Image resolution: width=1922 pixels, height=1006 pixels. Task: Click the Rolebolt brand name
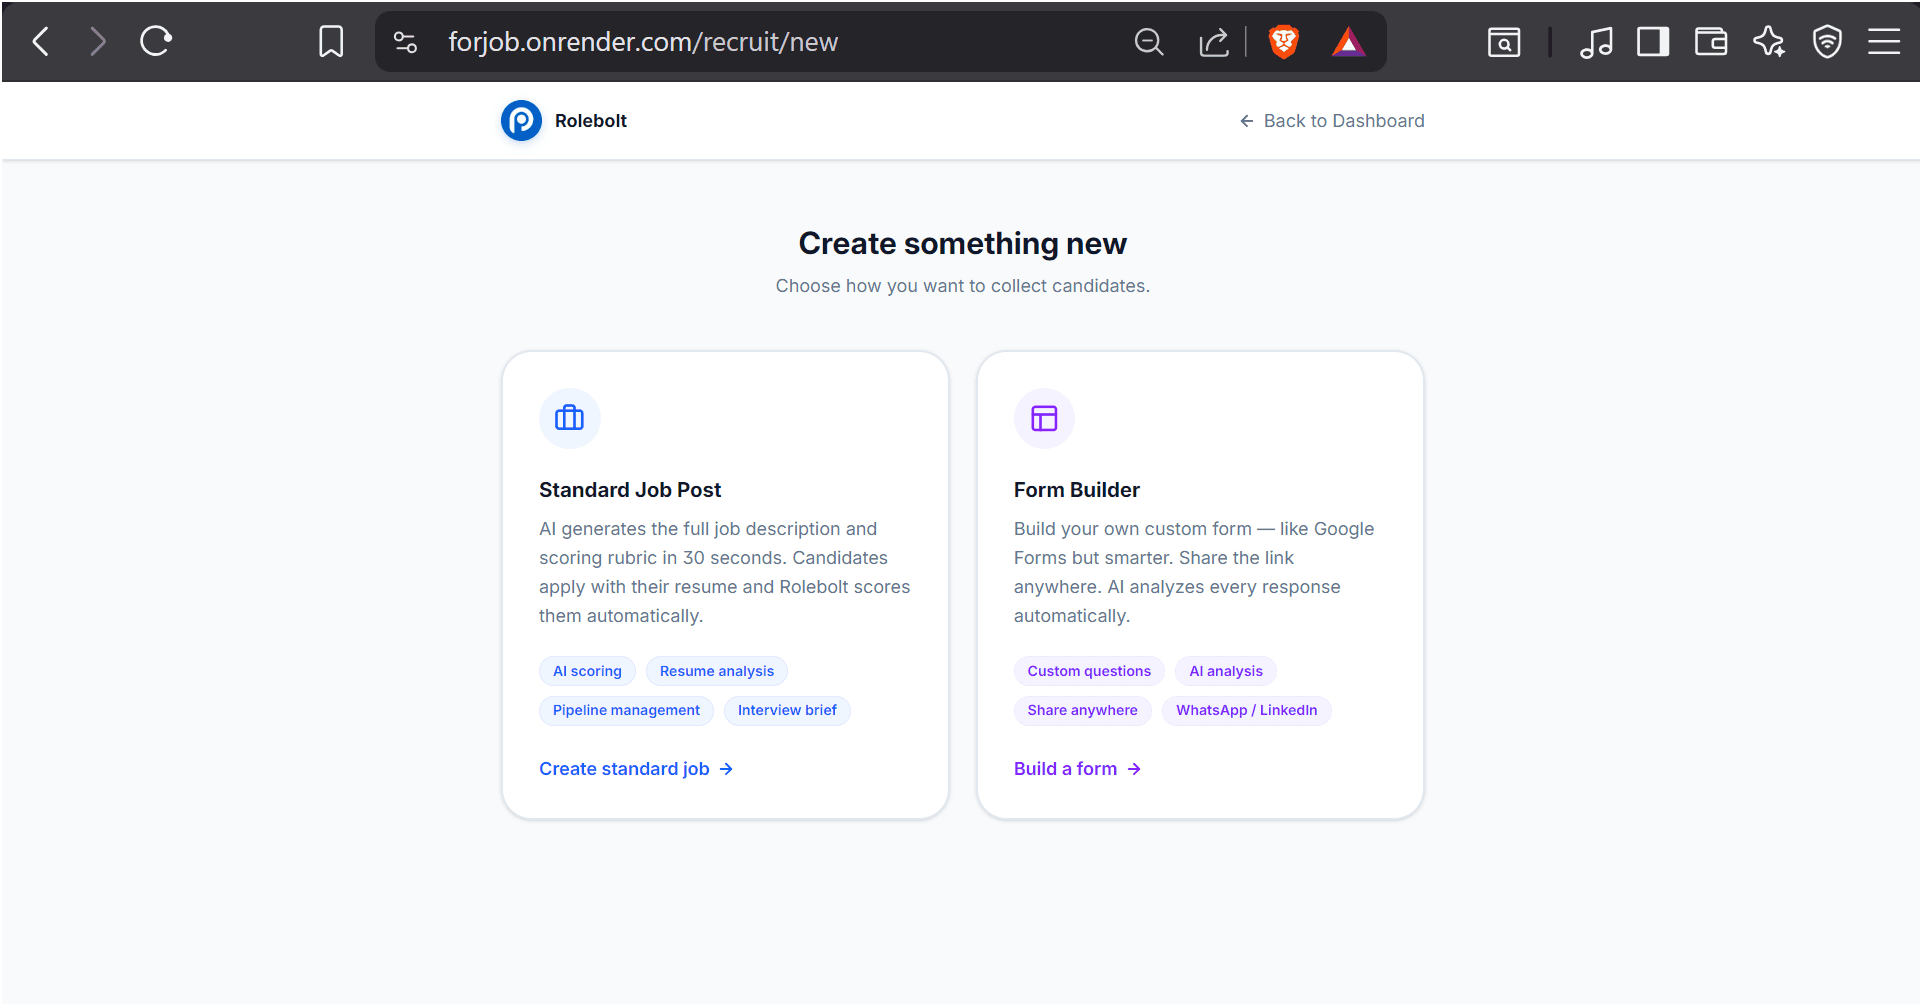coord(590,121)
